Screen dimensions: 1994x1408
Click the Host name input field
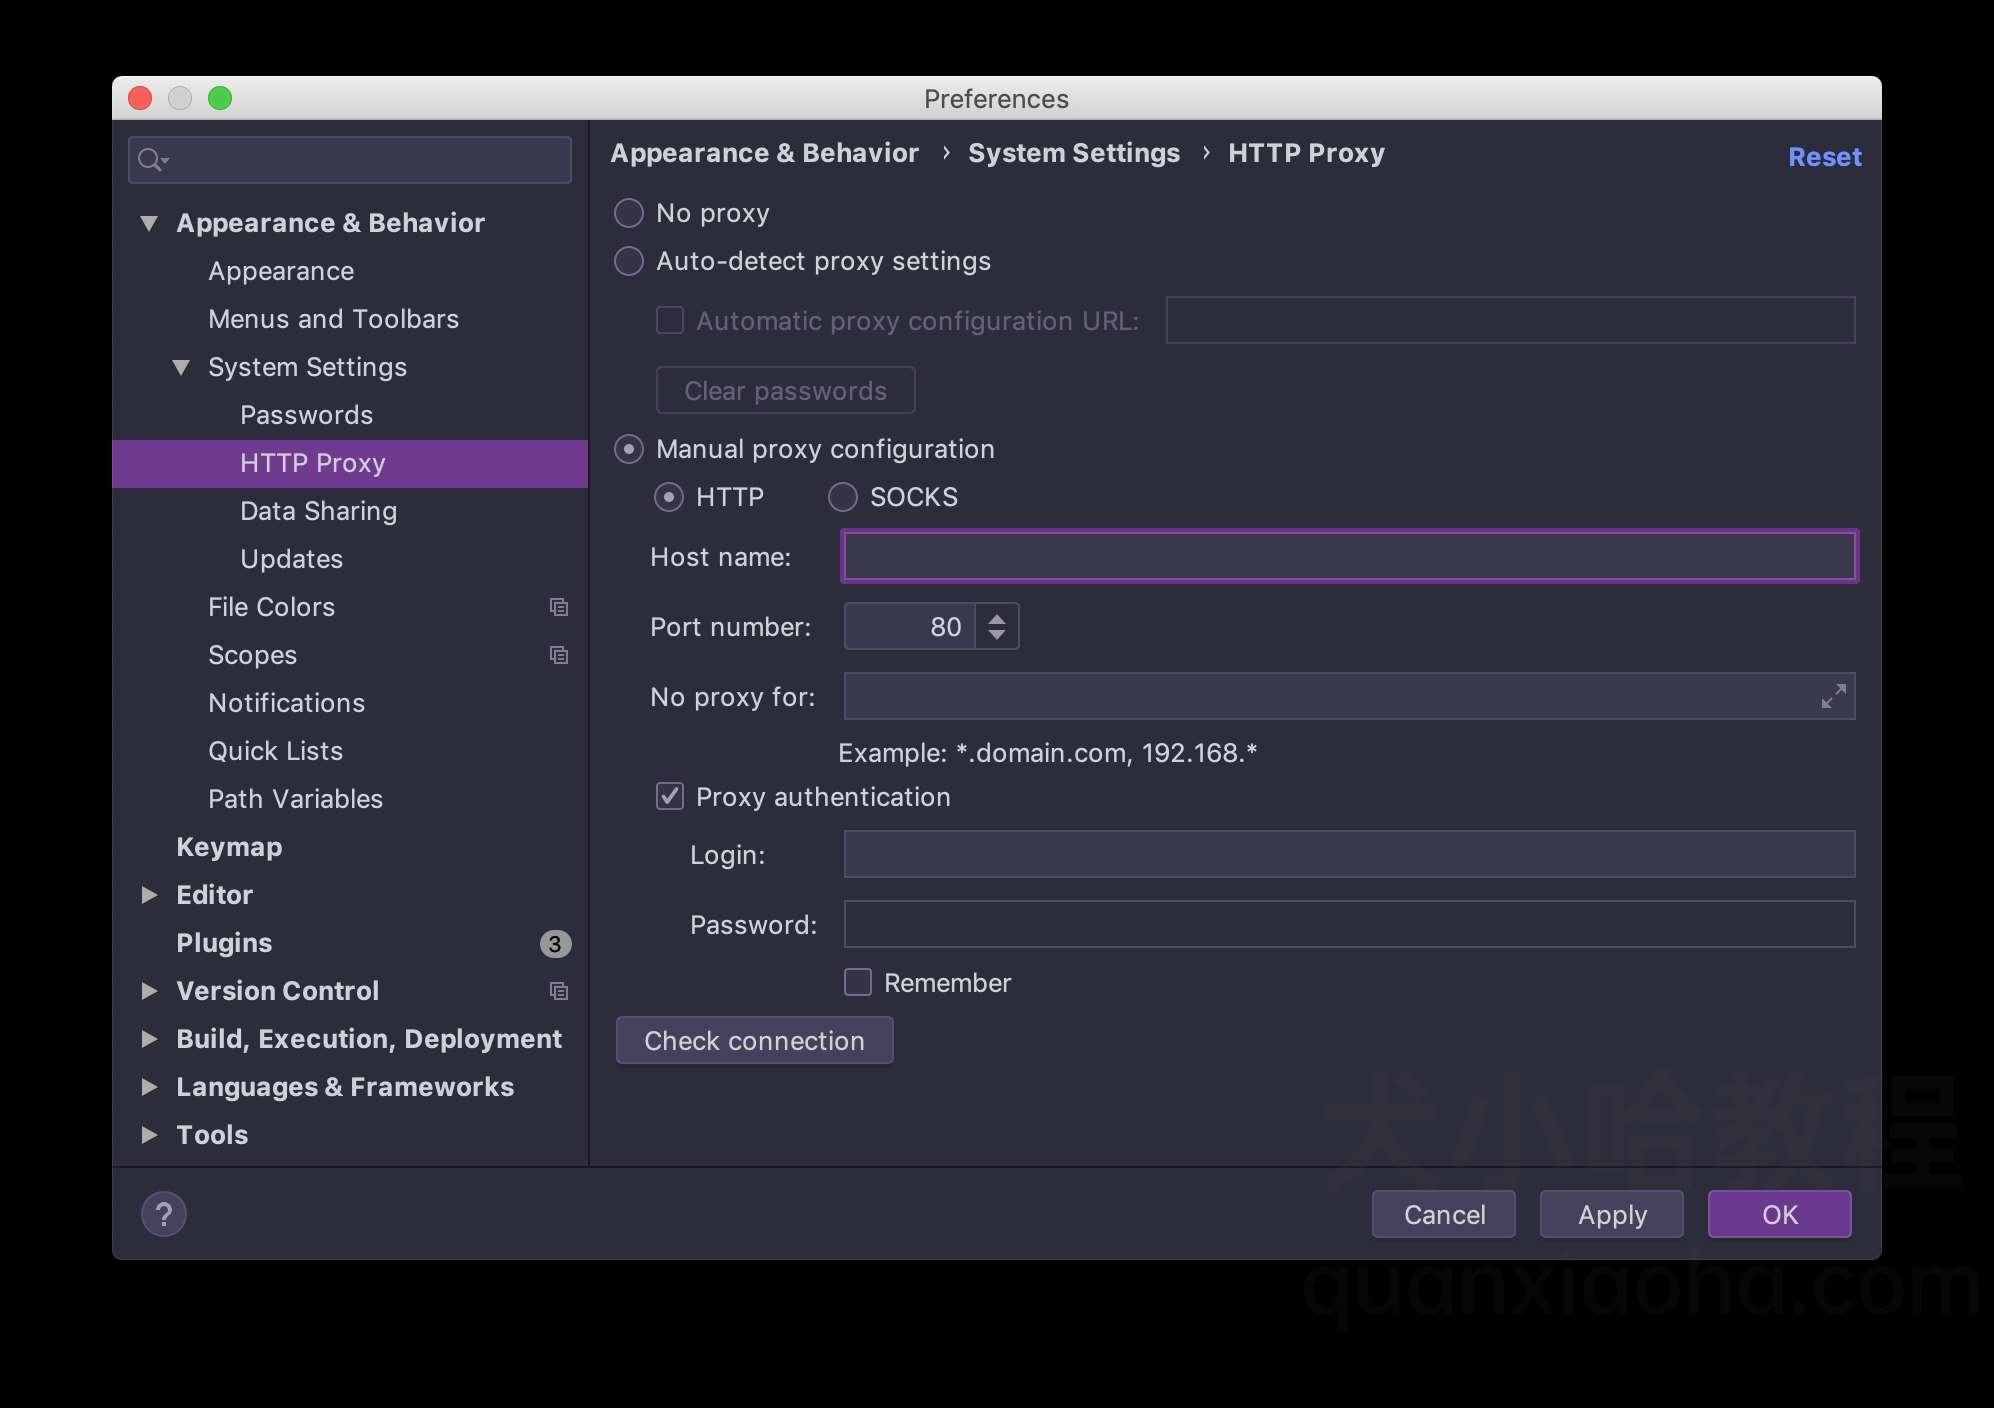pyautogui.click(x=1348, y=556)
